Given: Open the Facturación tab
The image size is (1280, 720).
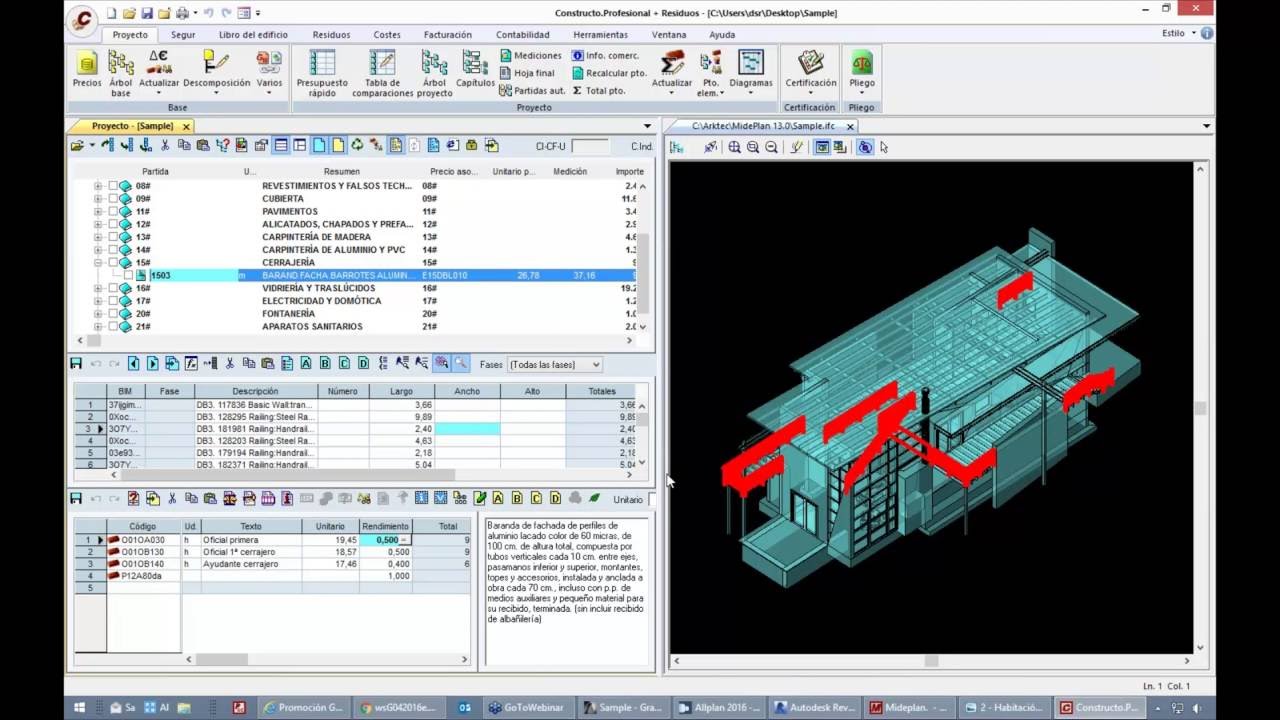Looking at the screenshot, I should coord(447,34).
